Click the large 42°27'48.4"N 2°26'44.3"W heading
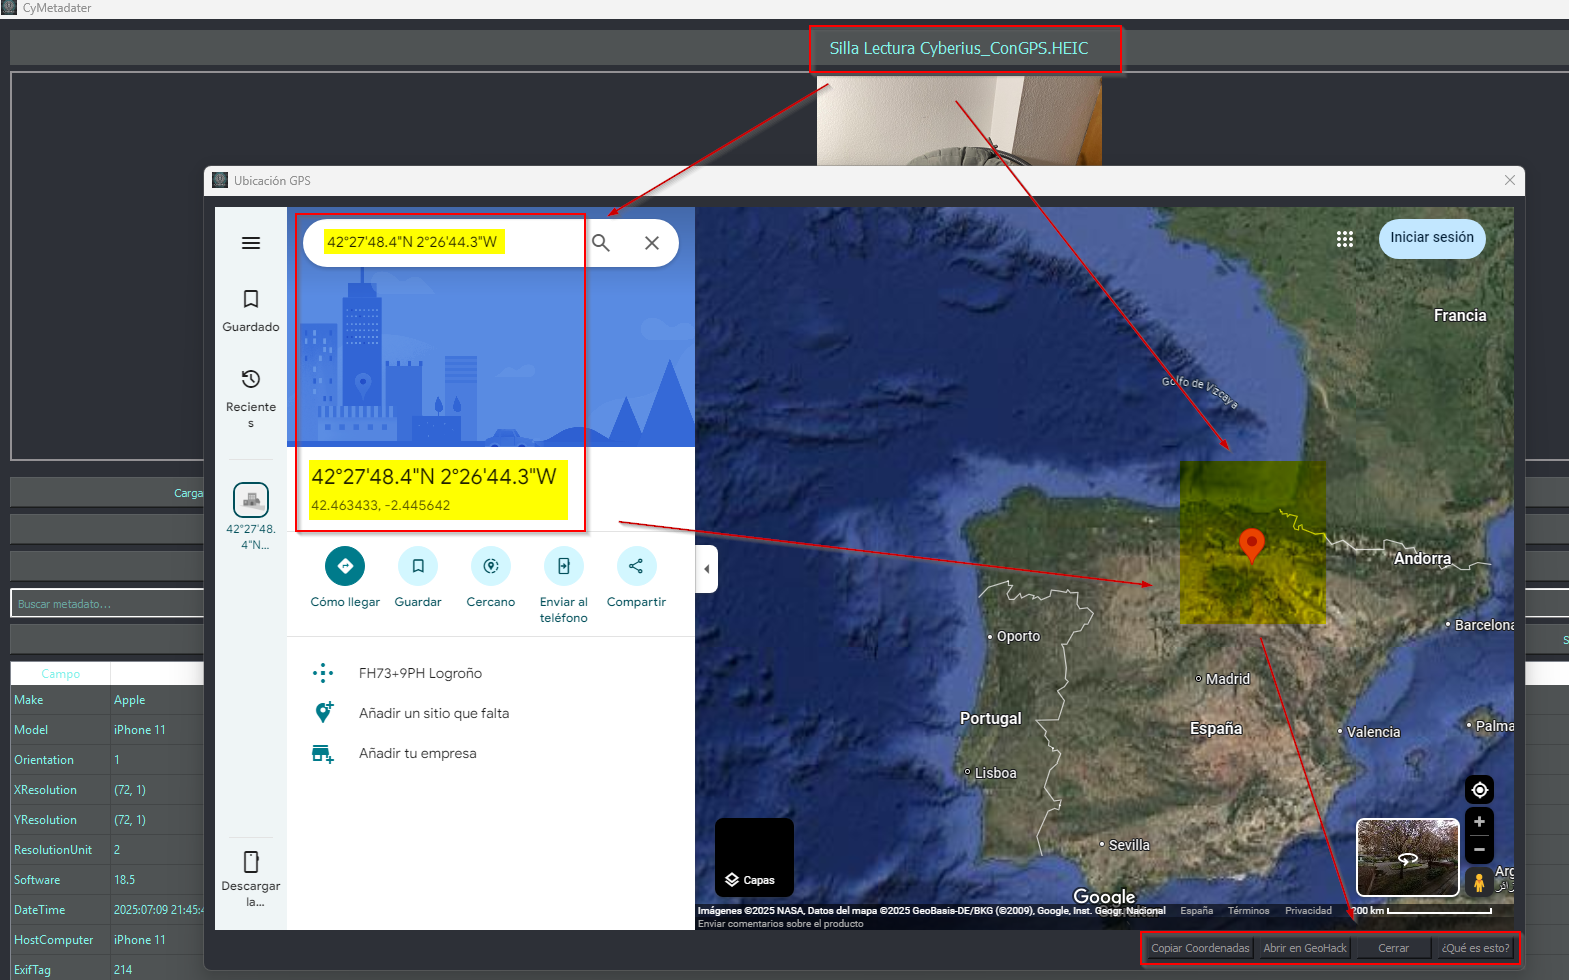The image size is (1569, 980). [x=433, y=477]
